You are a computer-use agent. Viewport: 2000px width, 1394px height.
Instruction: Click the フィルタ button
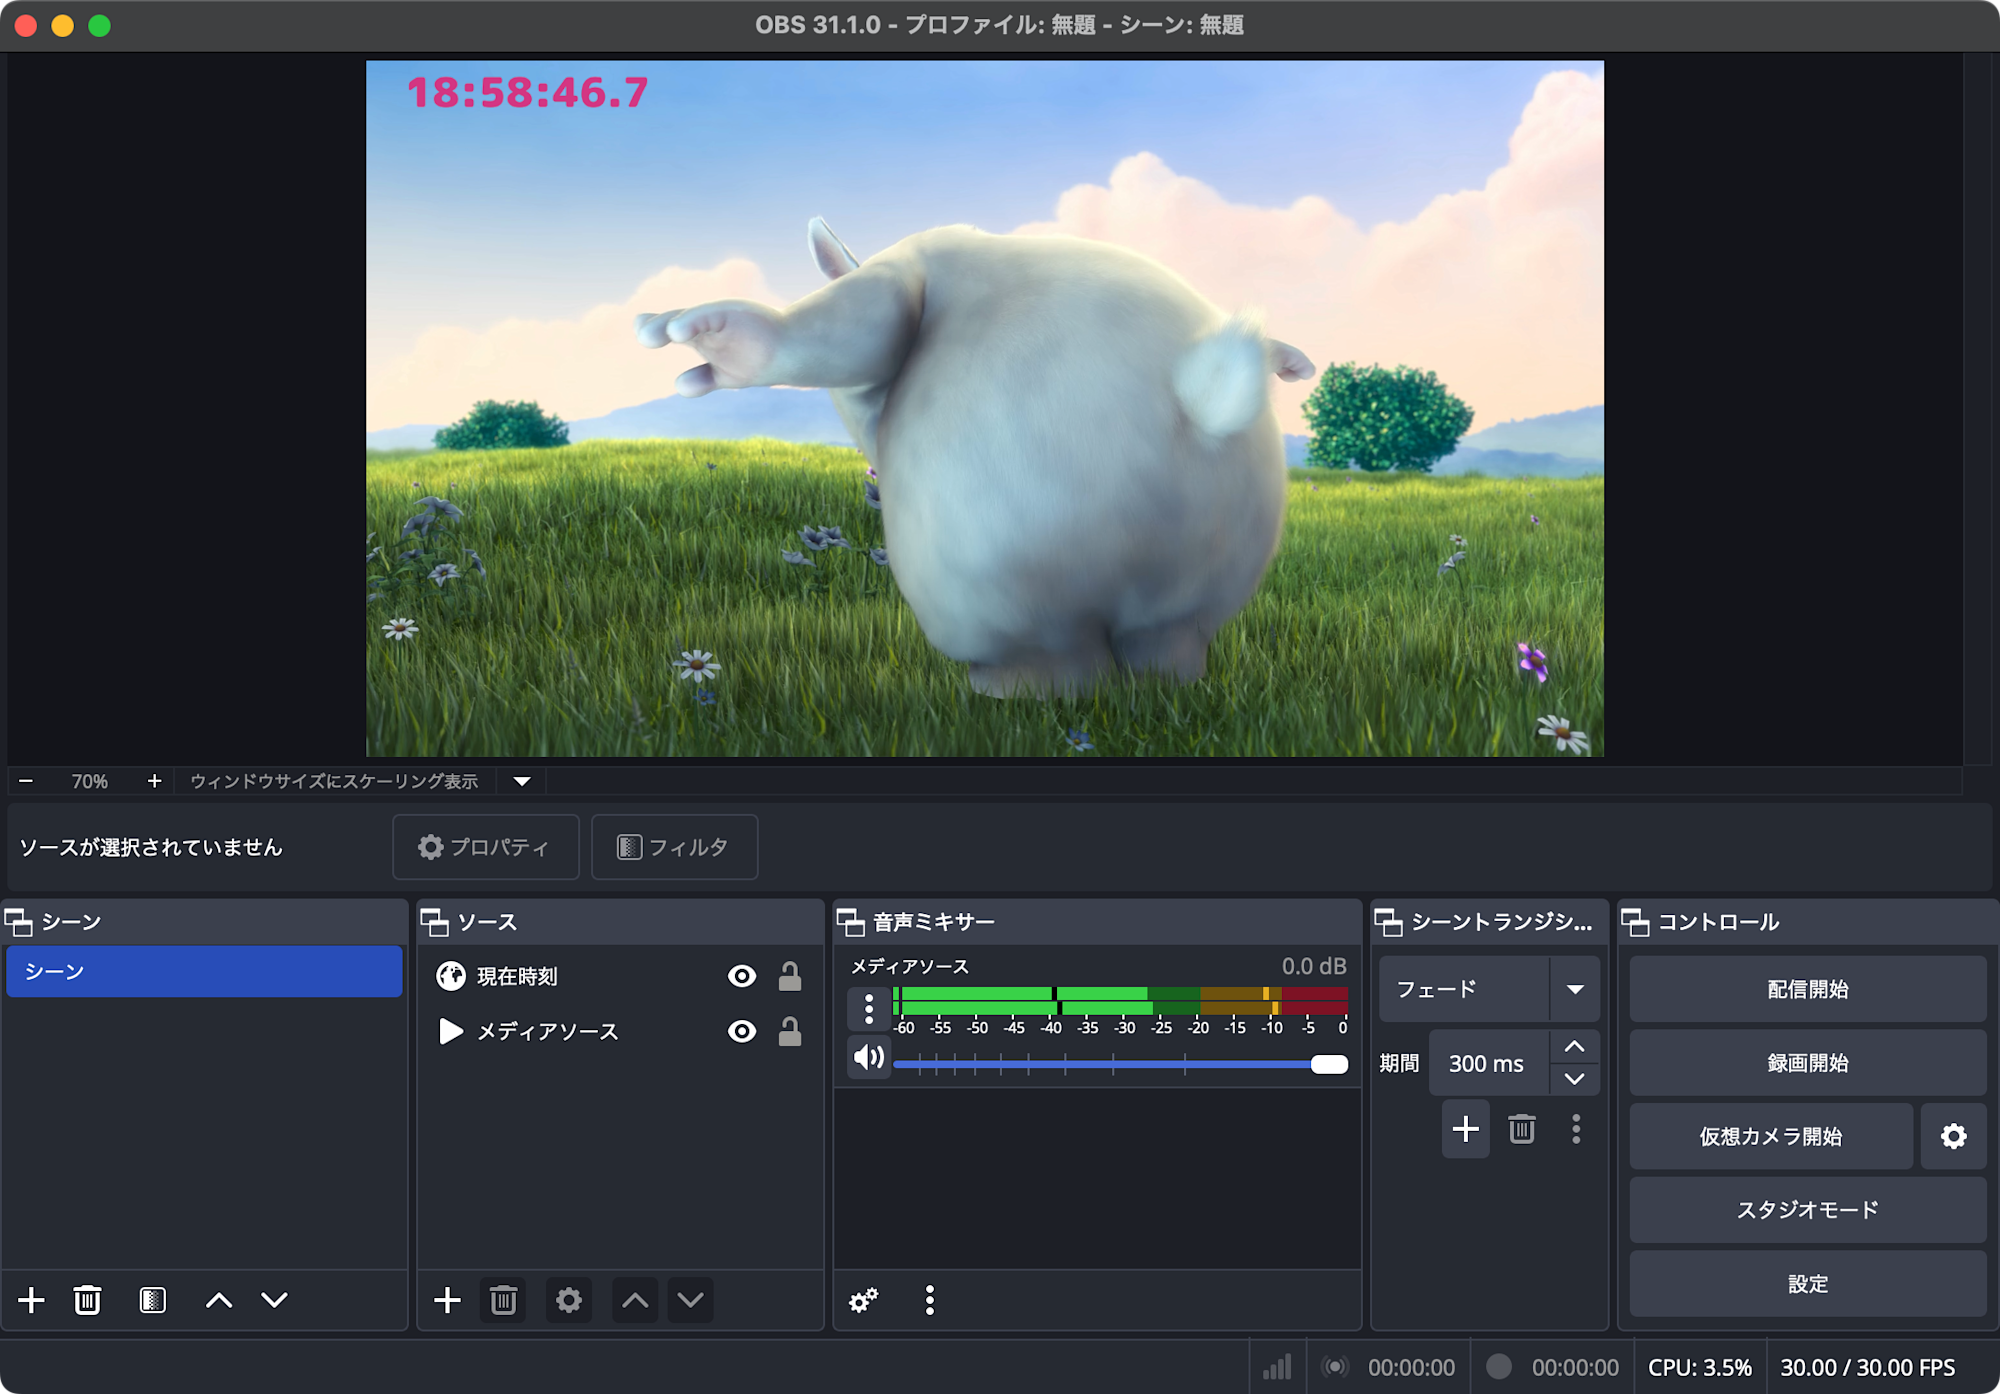[x=675, y=847]
